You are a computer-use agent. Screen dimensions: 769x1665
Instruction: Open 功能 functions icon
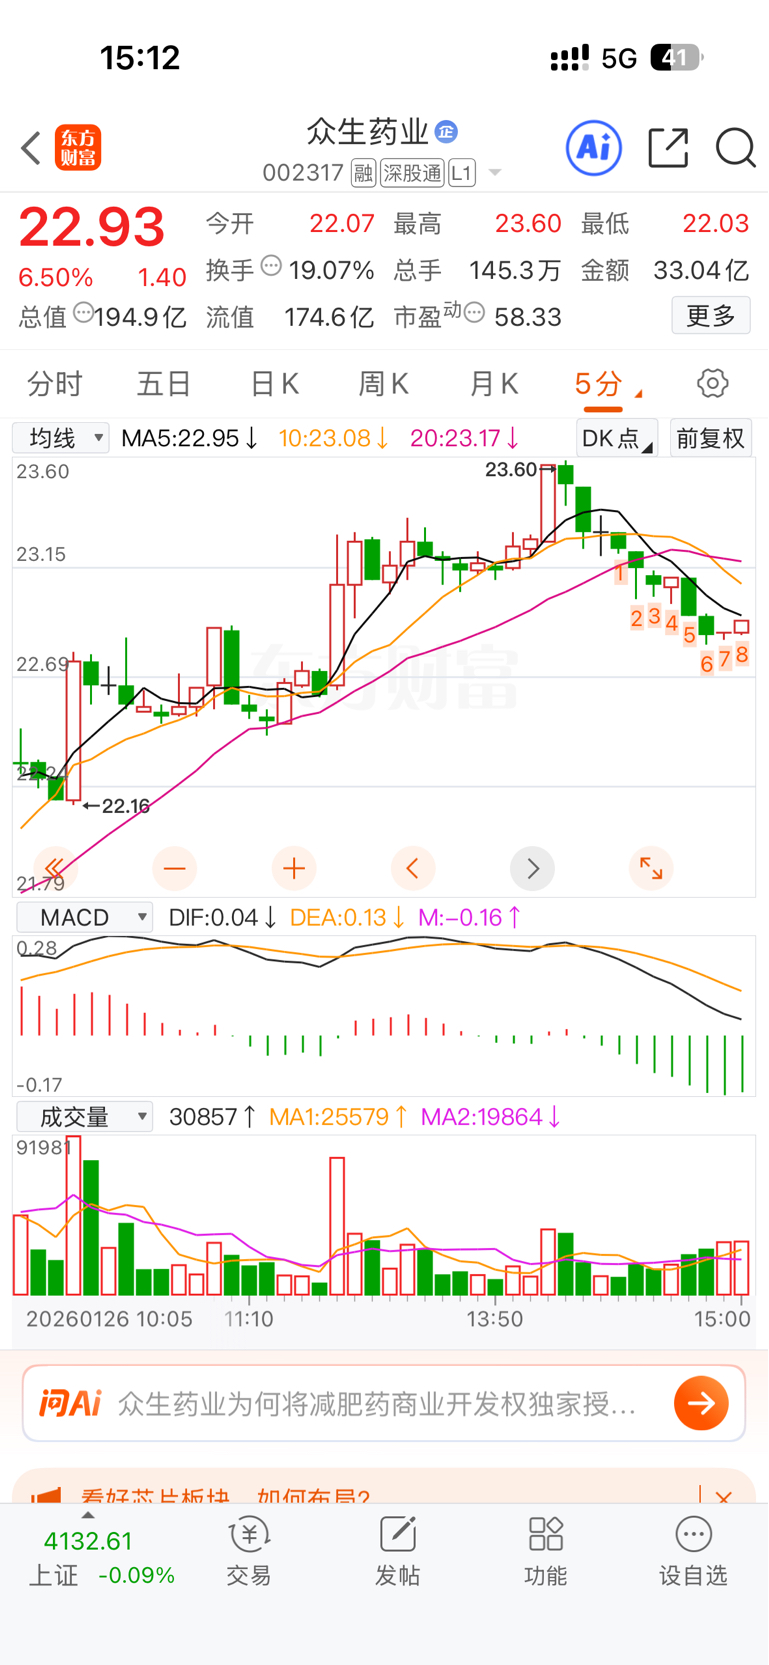(x=545, y=1551)
